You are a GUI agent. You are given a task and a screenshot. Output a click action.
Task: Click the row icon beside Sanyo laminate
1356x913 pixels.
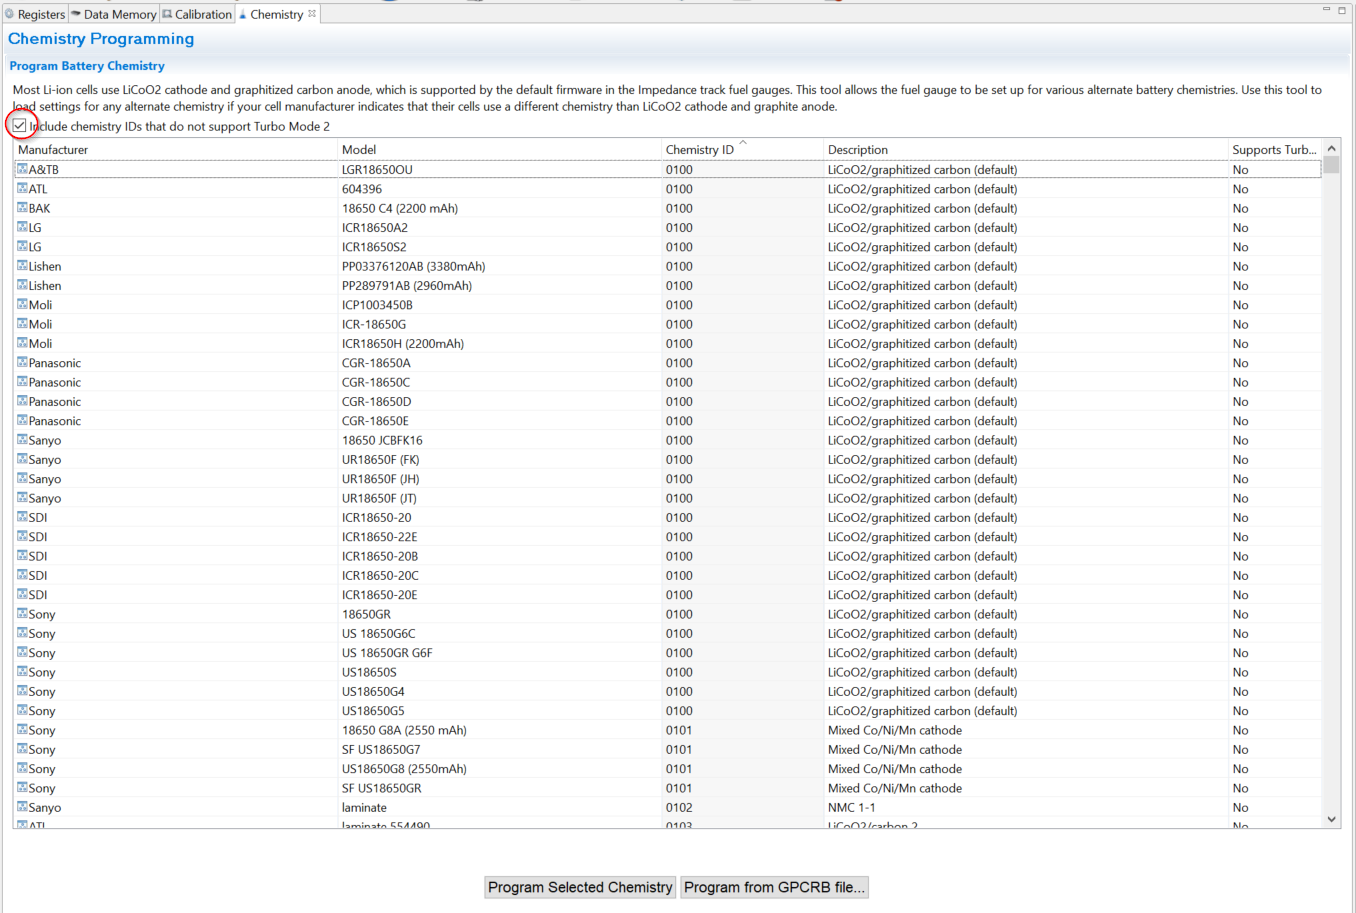point(22,807)
